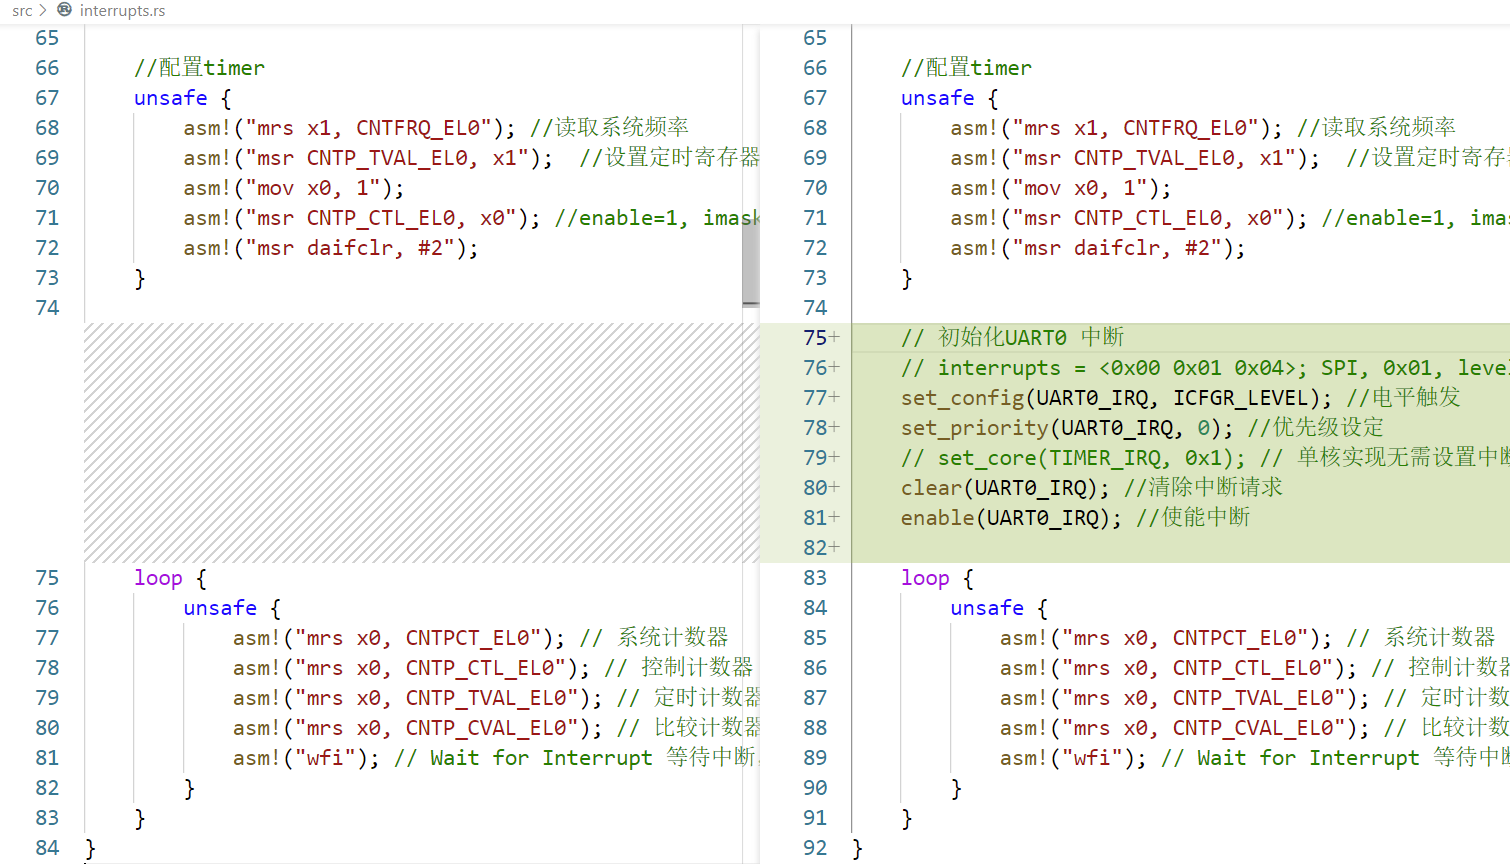Click the set_config call on added line 77
Viewport: 1510px width, 864px height.
point(962,398)
